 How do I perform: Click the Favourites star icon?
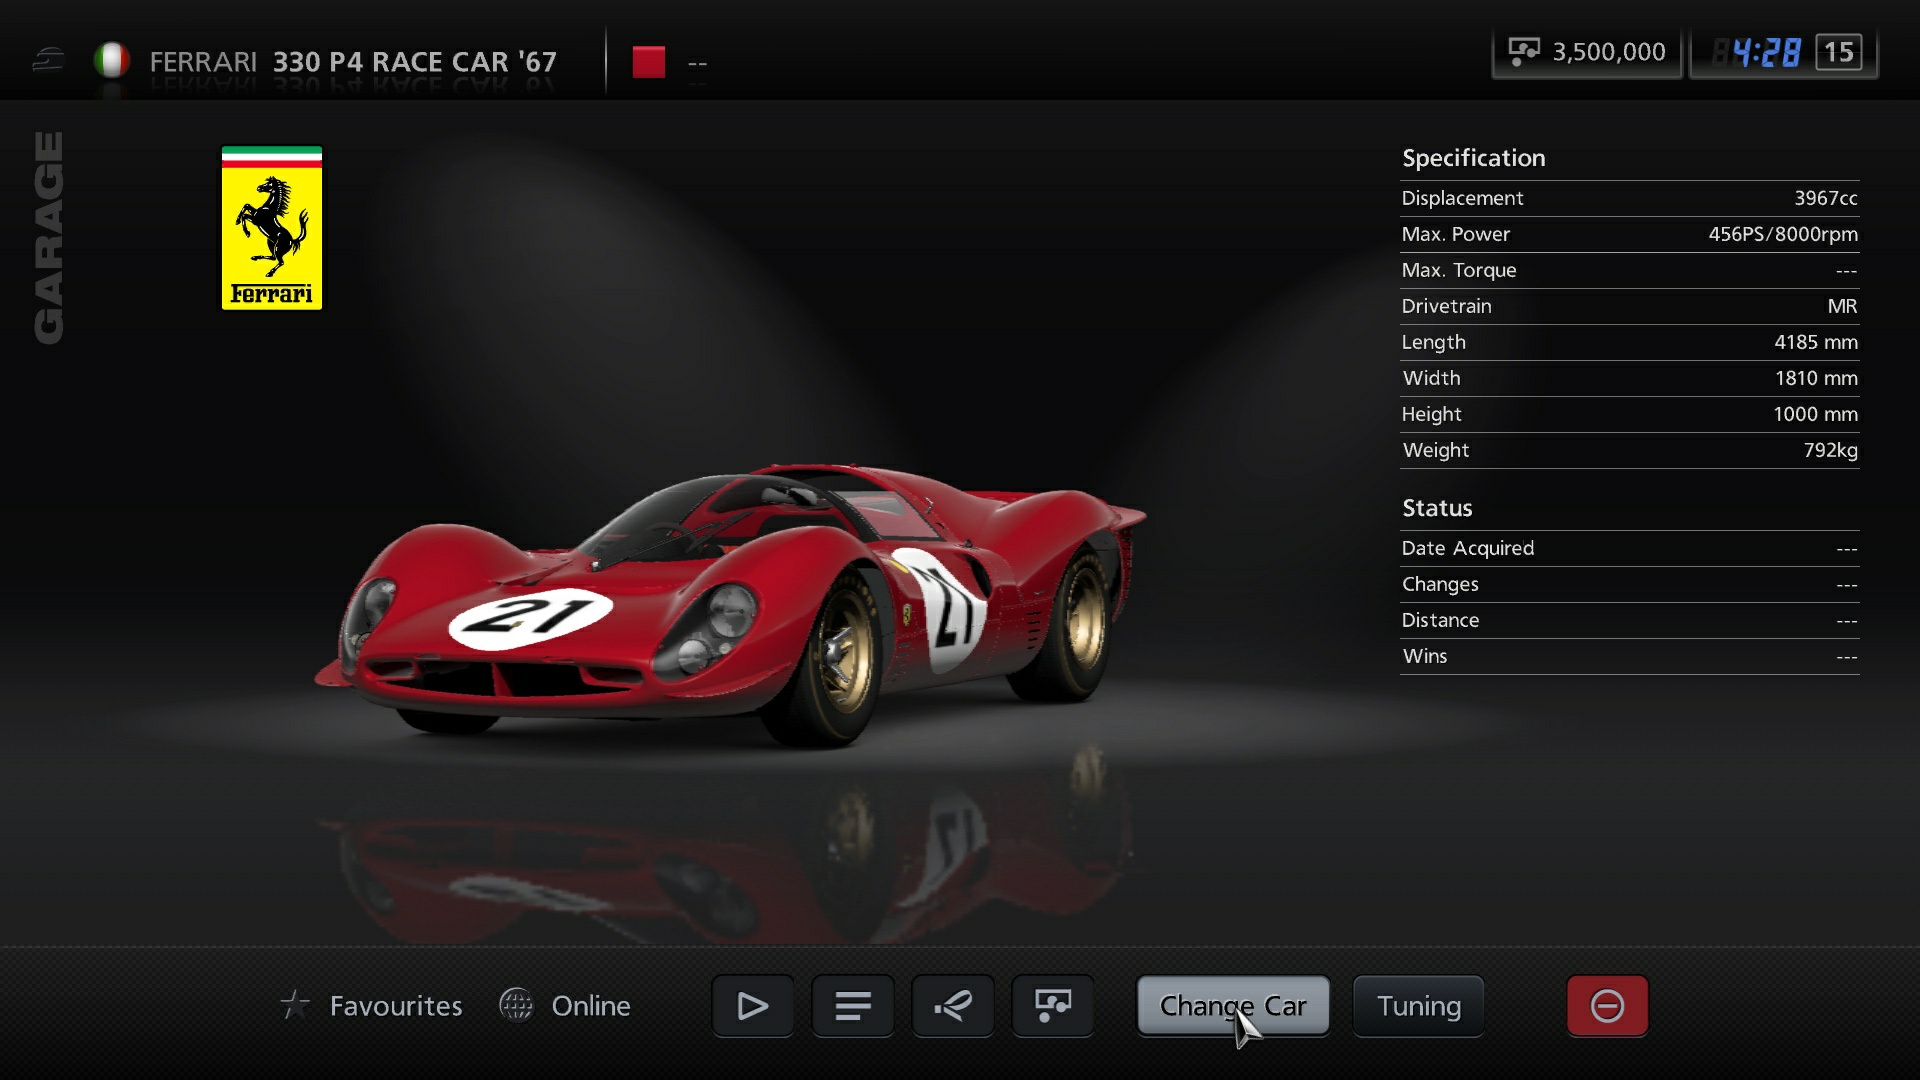coord(295,1005)
